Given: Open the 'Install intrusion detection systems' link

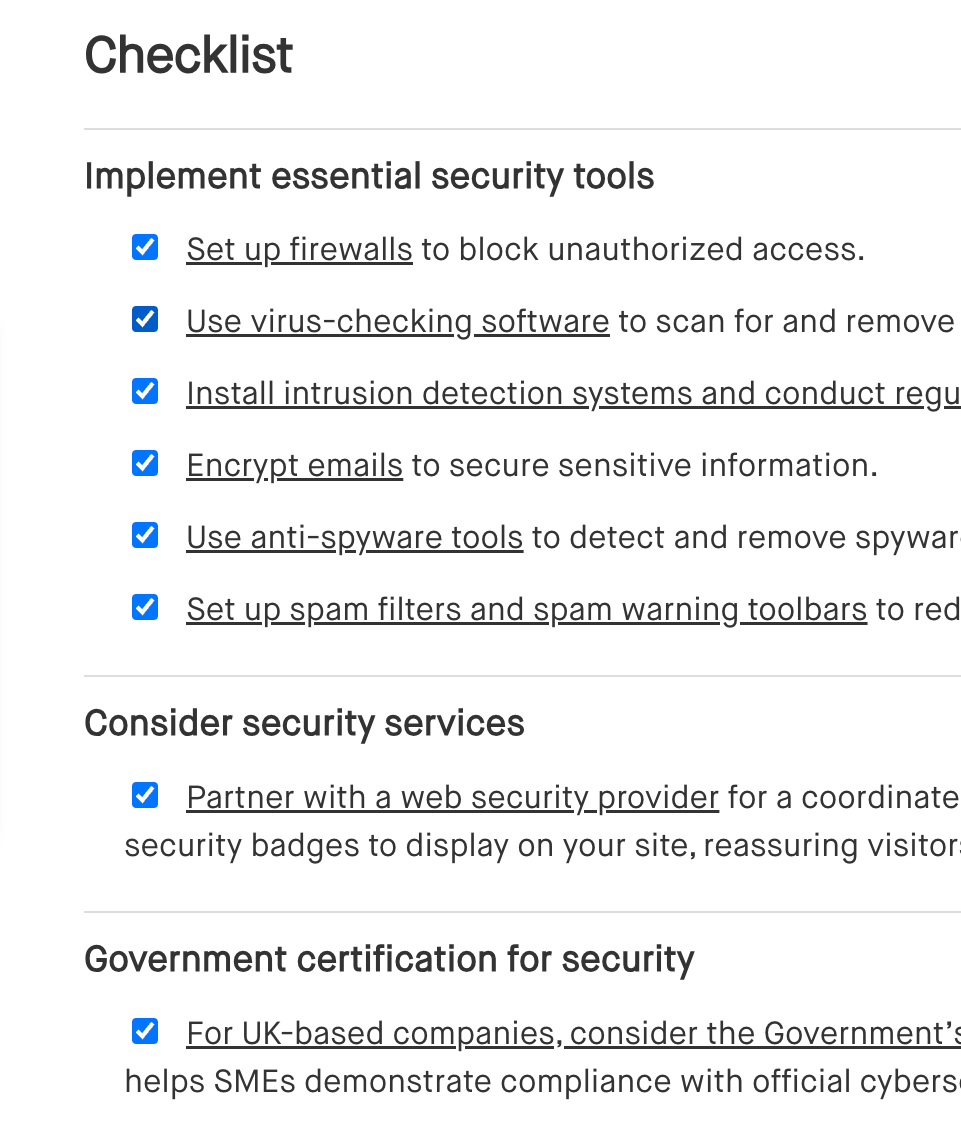Looking at the screenshot, I should point(572,393).
